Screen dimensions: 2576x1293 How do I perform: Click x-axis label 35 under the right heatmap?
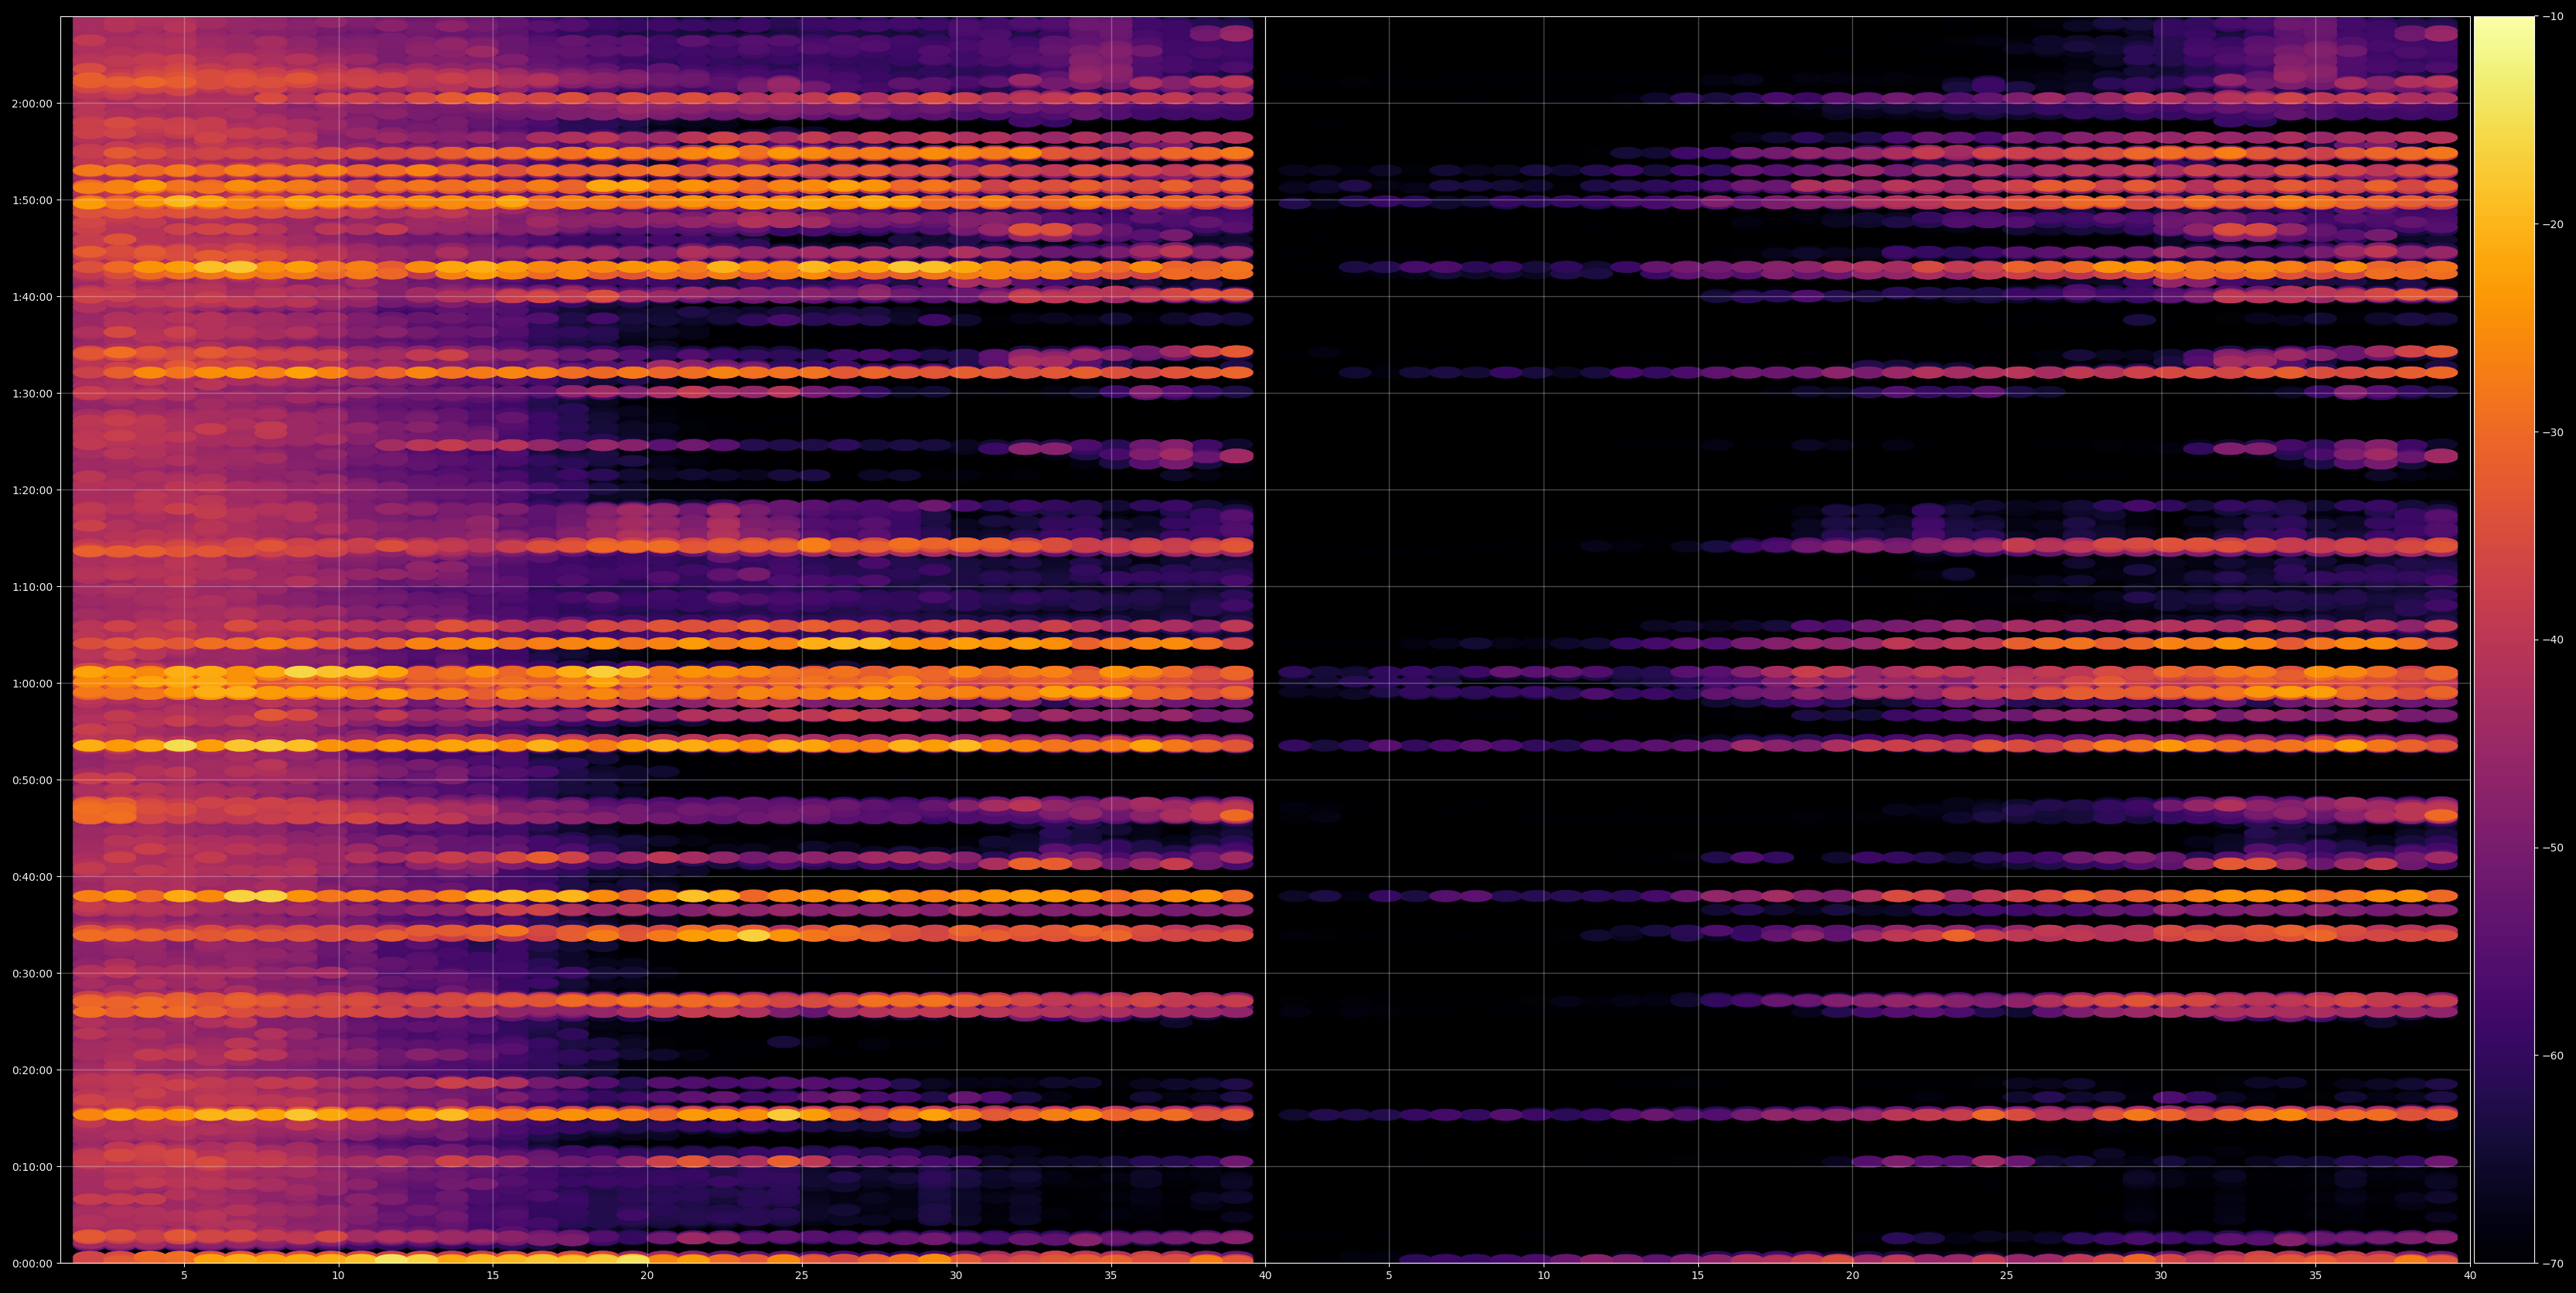click(2316, 1276)
